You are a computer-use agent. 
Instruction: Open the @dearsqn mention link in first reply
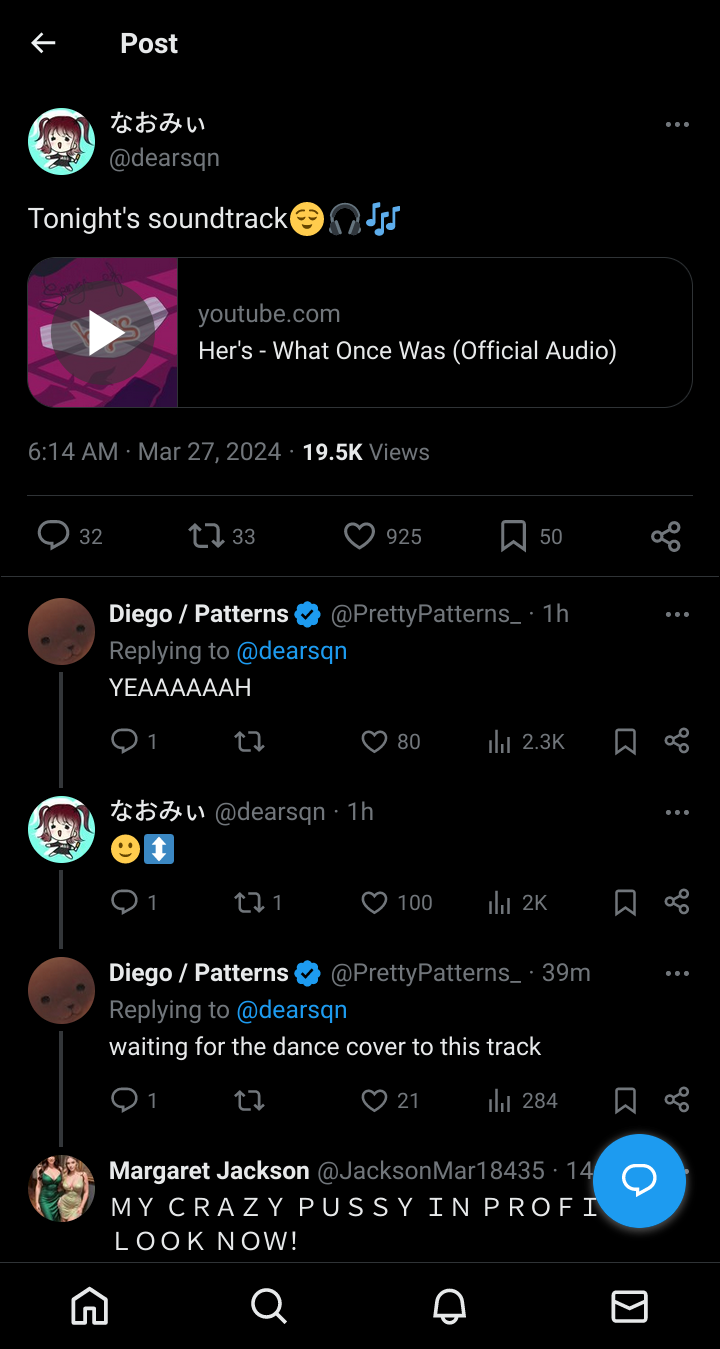tap(291, 651)
